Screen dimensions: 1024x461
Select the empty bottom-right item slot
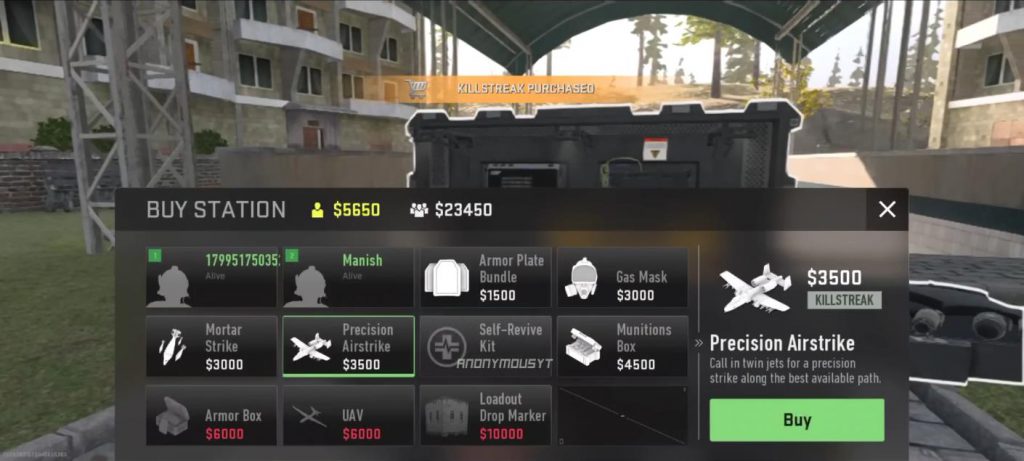[x=622, y=416]
